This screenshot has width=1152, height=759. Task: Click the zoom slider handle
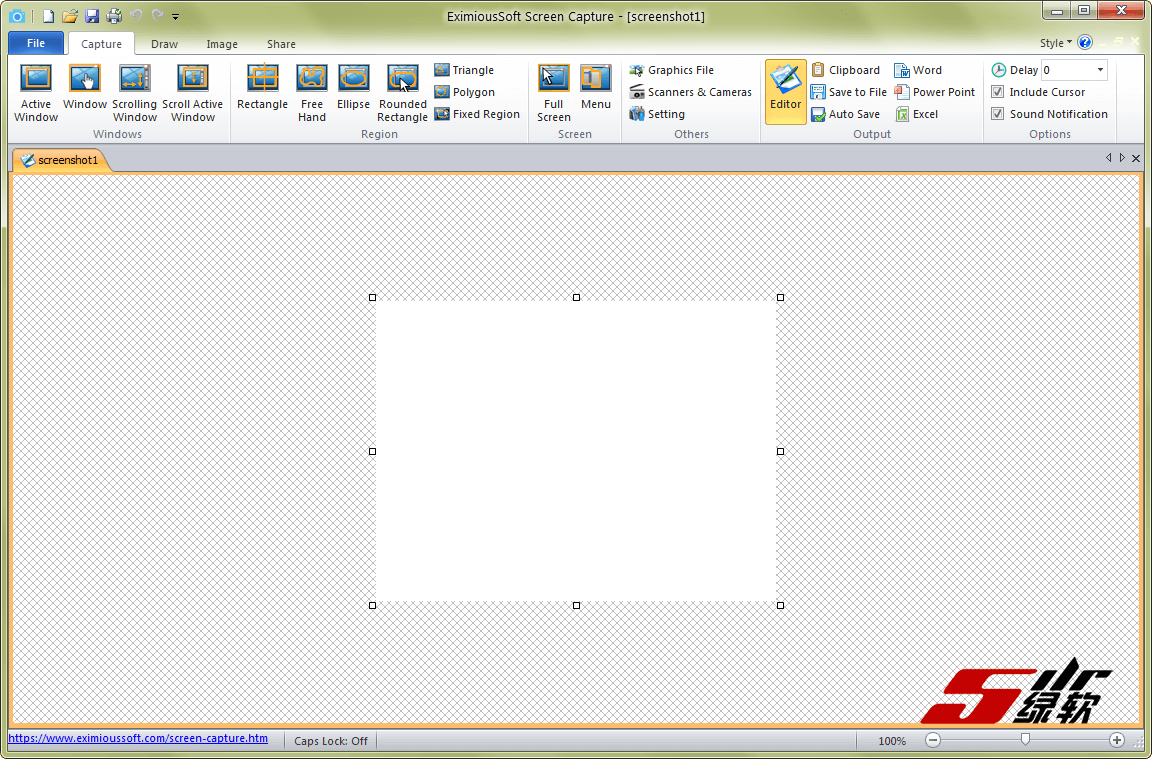click(1025, 739)
